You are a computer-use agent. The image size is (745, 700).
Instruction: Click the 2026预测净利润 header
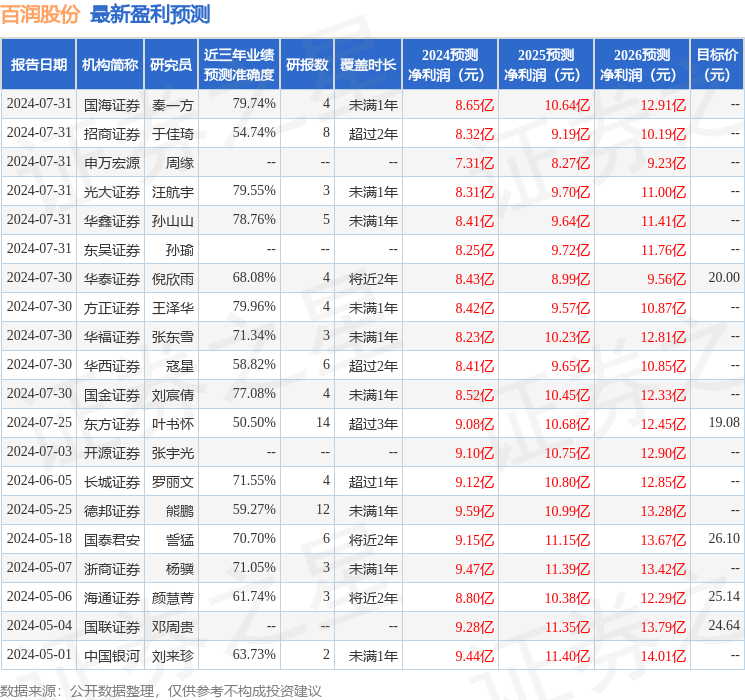[642, 65]
